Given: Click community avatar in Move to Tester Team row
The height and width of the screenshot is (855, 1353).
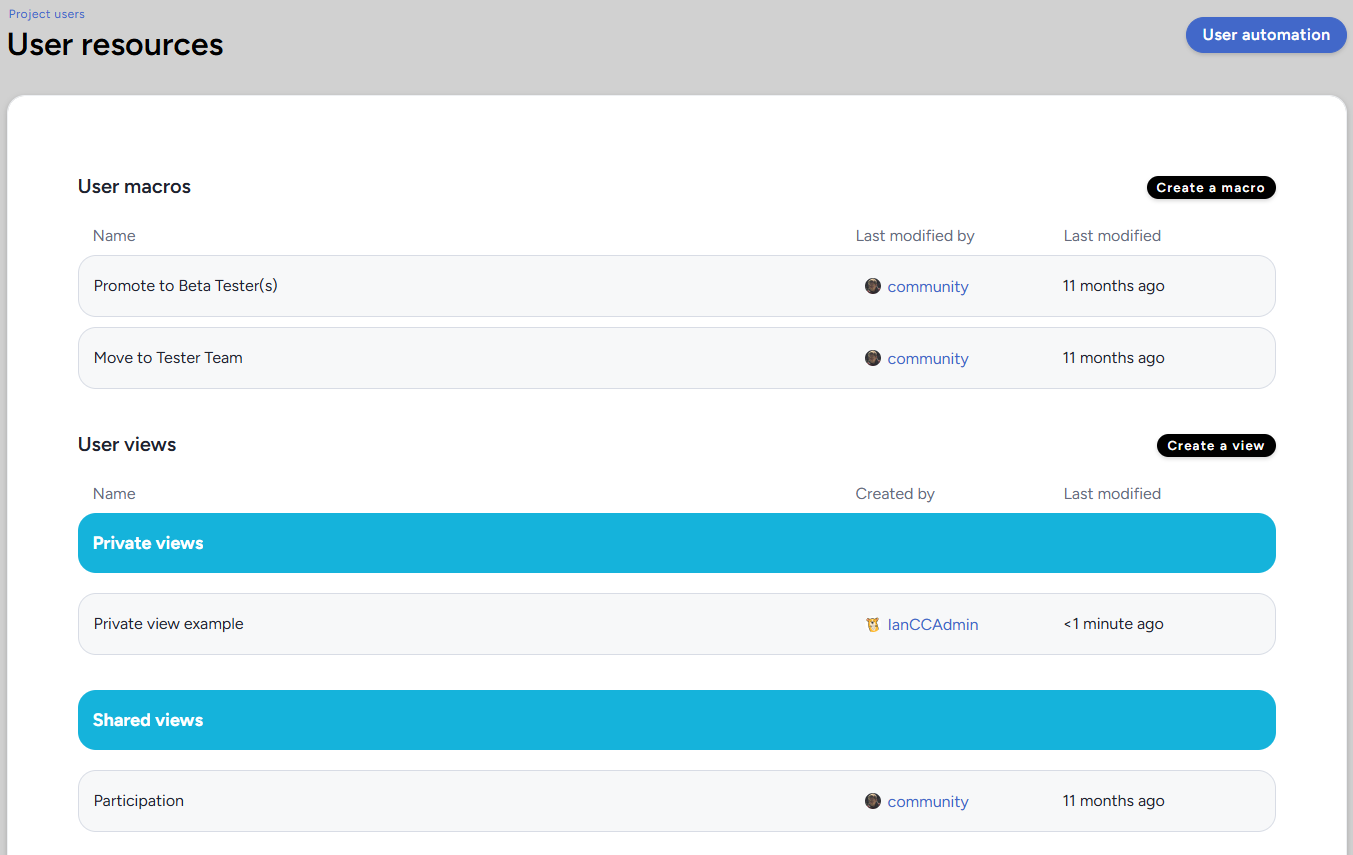Looking at the screenshot, I should 873,358.
